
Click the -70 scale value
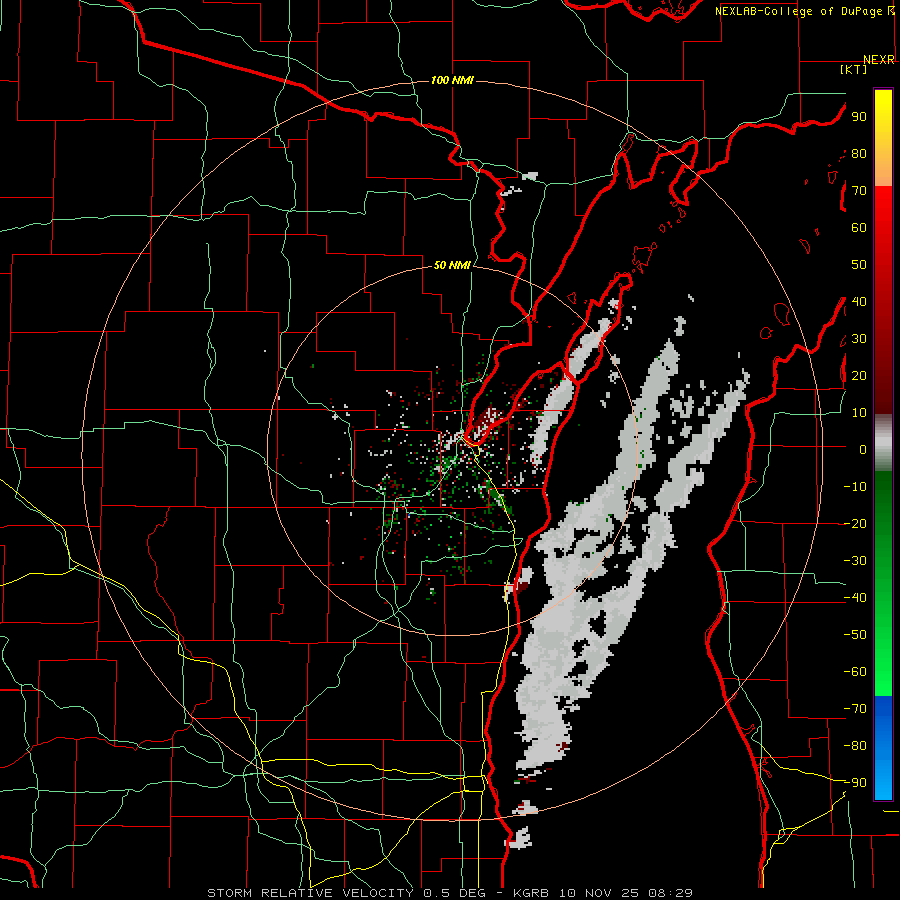pyautogui.click(x=855, y=708)
